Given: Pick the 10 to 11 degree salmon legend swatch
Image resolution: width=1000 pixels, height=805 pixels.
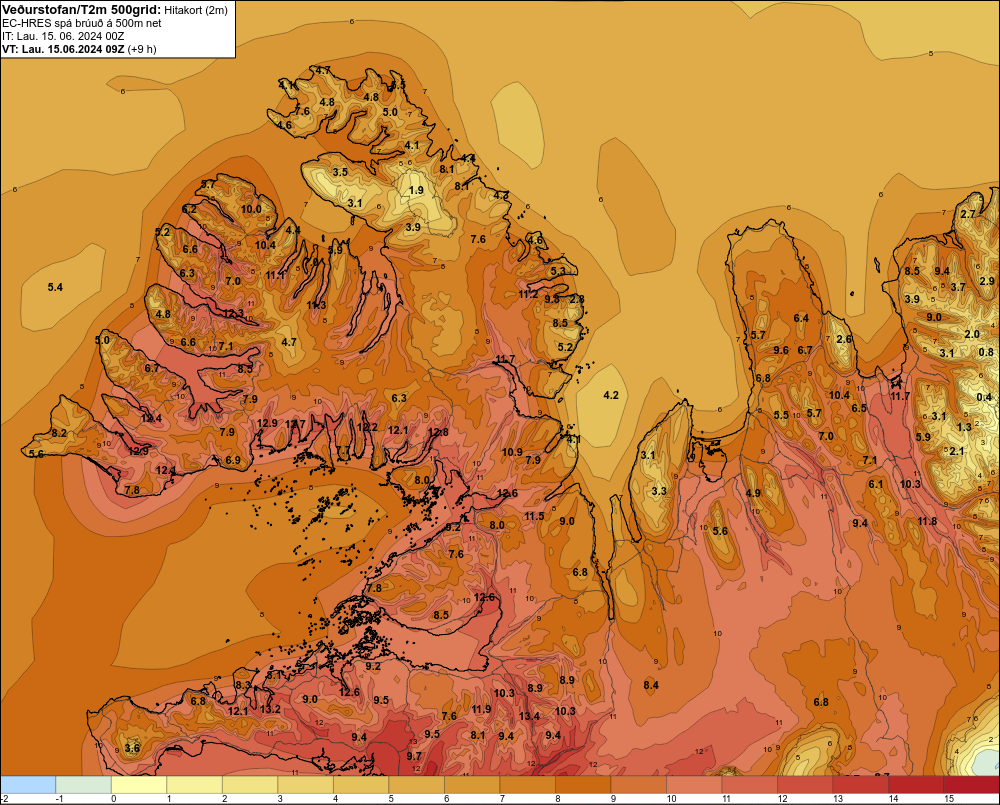Looking at the screenshot, I should (x=694, y=785).
